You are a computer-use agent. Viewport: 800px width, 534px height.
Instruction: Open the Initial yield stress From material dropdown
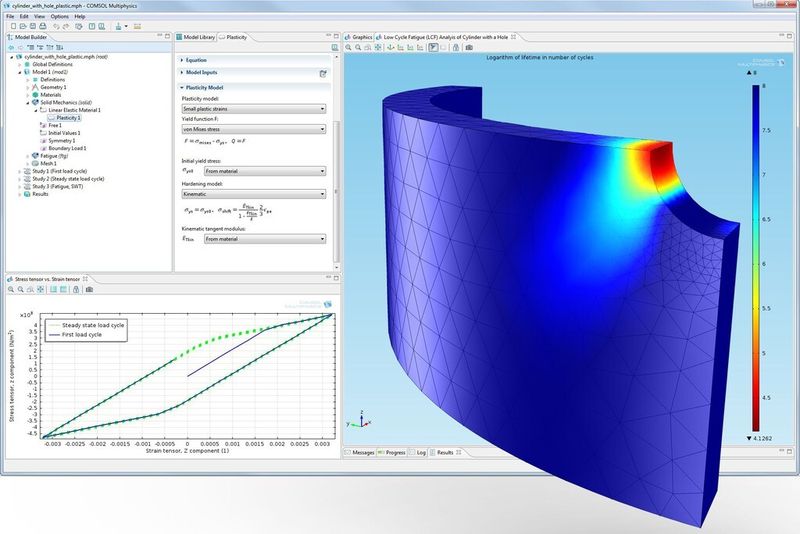pos(265,171)
